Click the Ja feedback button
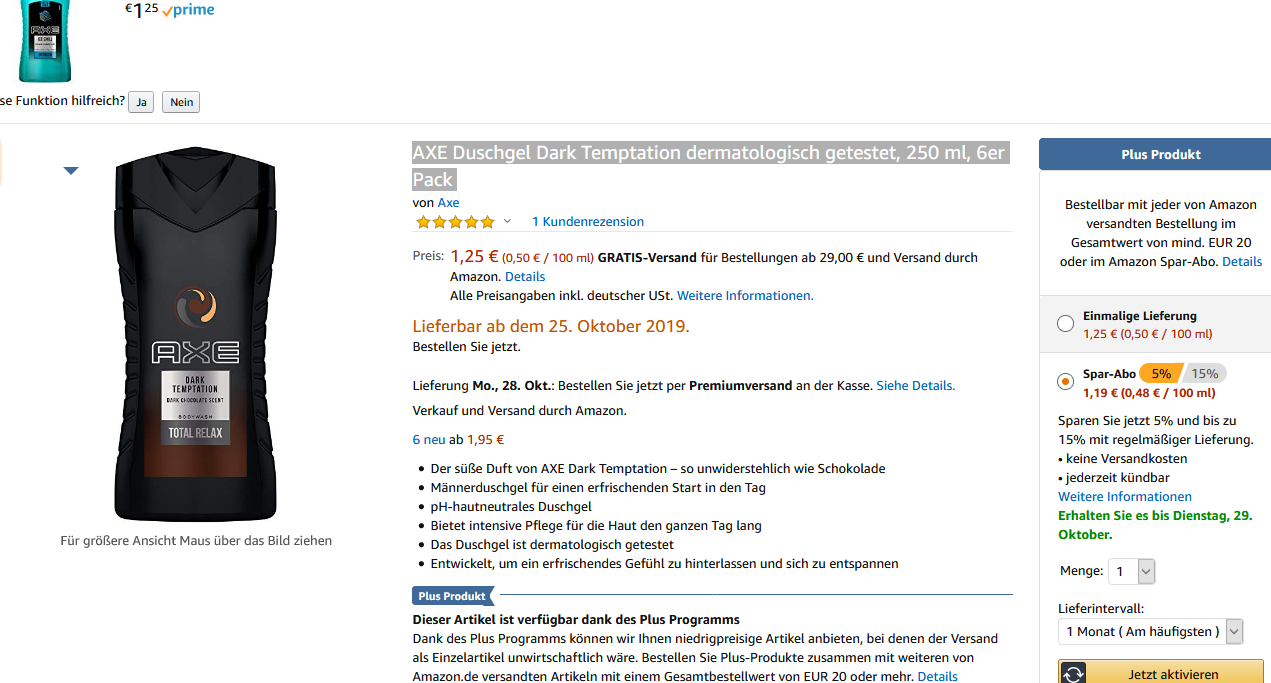Screen dimensions: 1271x683 [x=141, y=102]
